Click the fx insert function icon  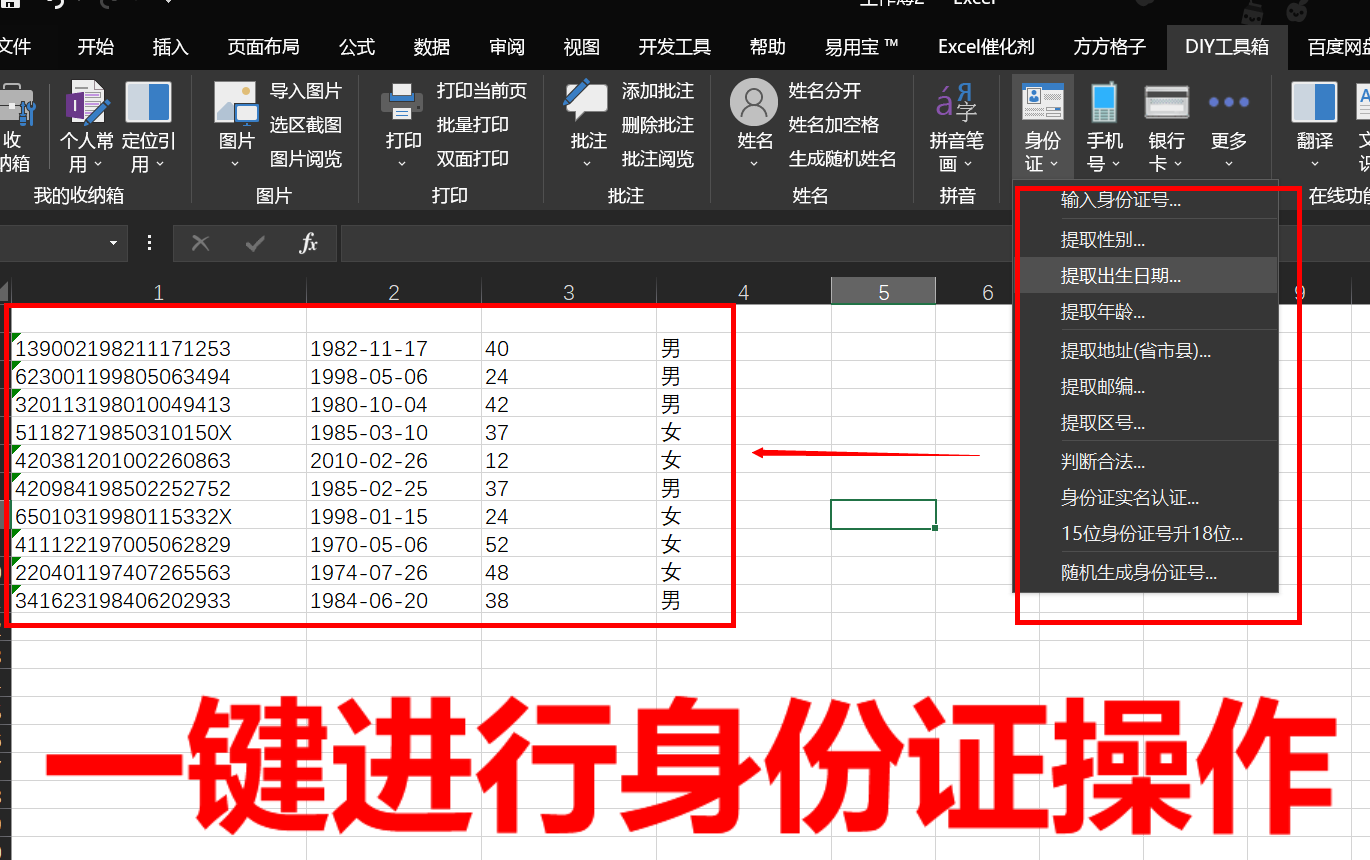click(x=309, y=243)
